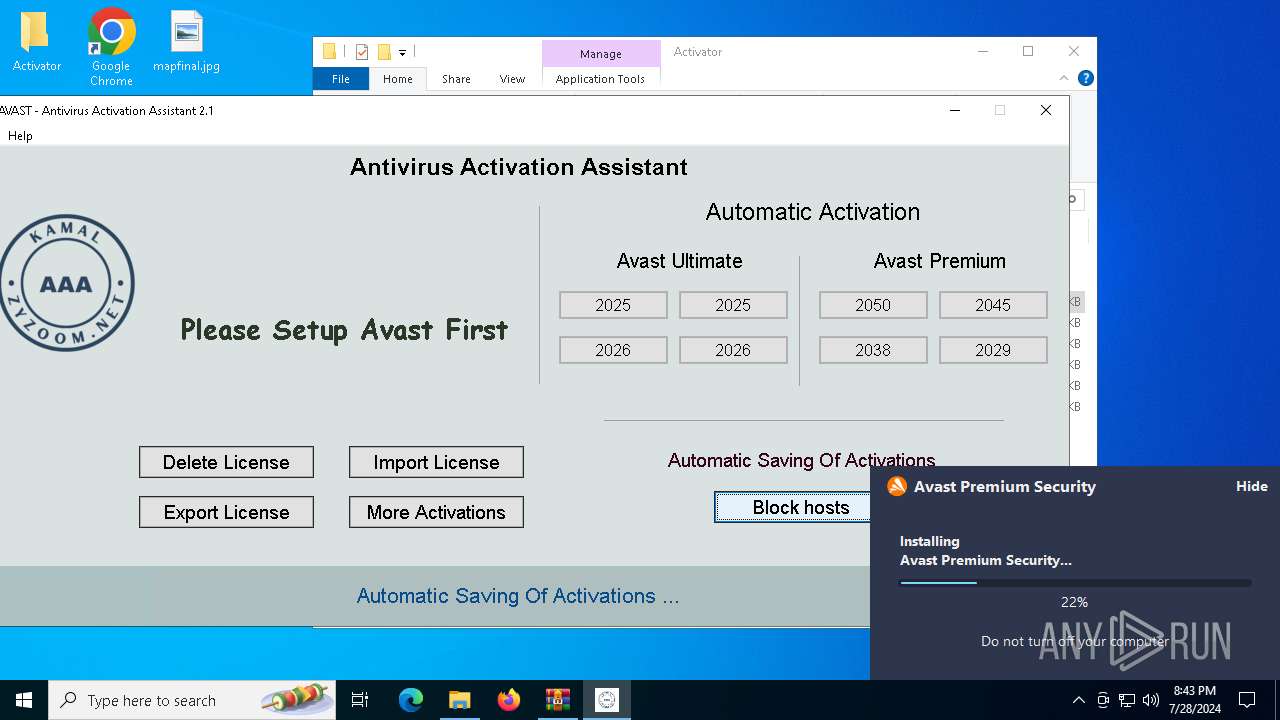Screen dimensions: 1280x720
Task: Open the Action Center notifications icon
Action: (1247, 700)
